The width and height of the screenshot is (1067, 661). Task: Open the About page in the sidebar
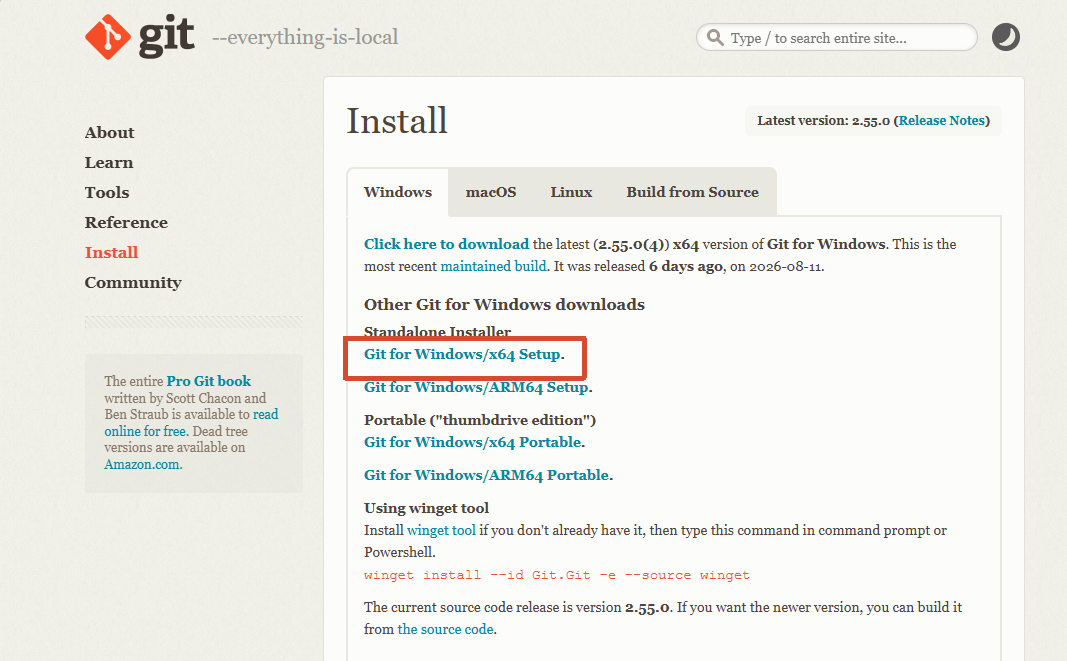(x=110, y=133)
